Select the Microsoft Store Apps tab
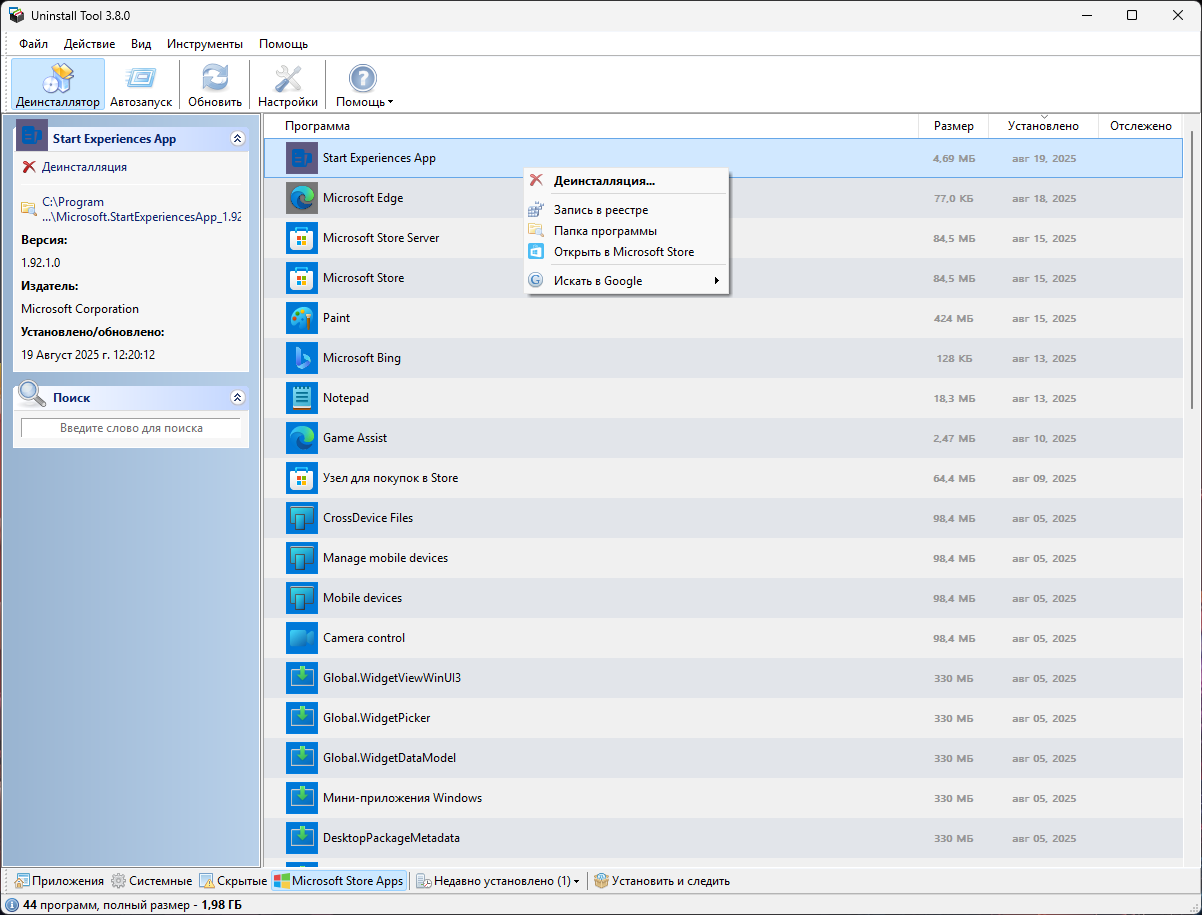1202x915 pixels. pos(339,881)
